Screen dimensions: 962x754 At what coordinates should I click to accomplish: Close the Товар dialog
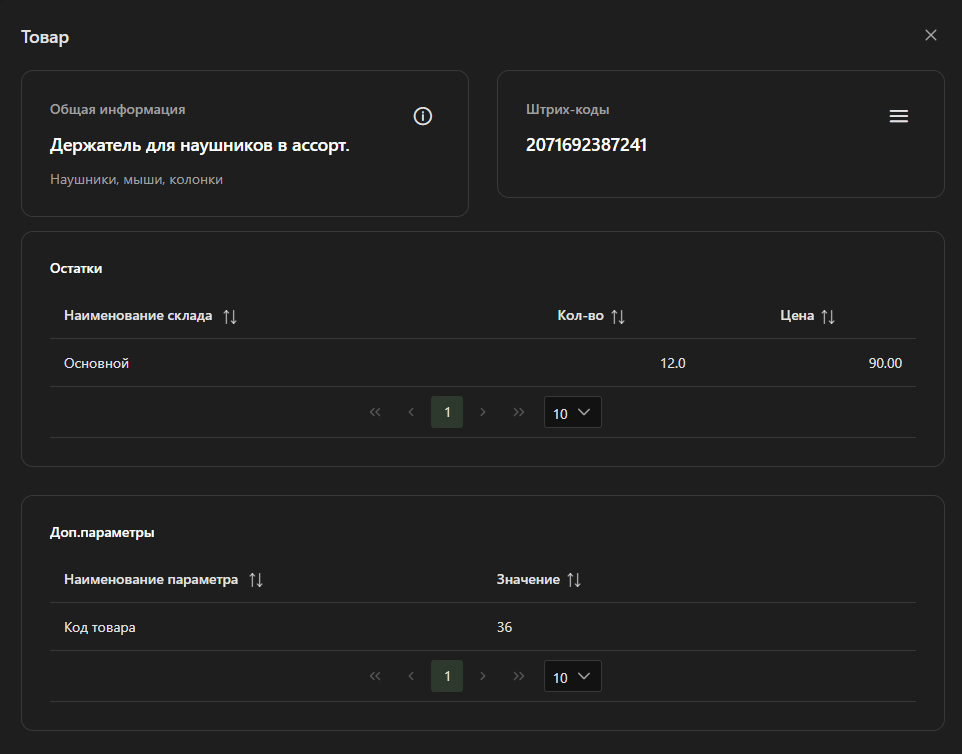(x=931, y=35)
